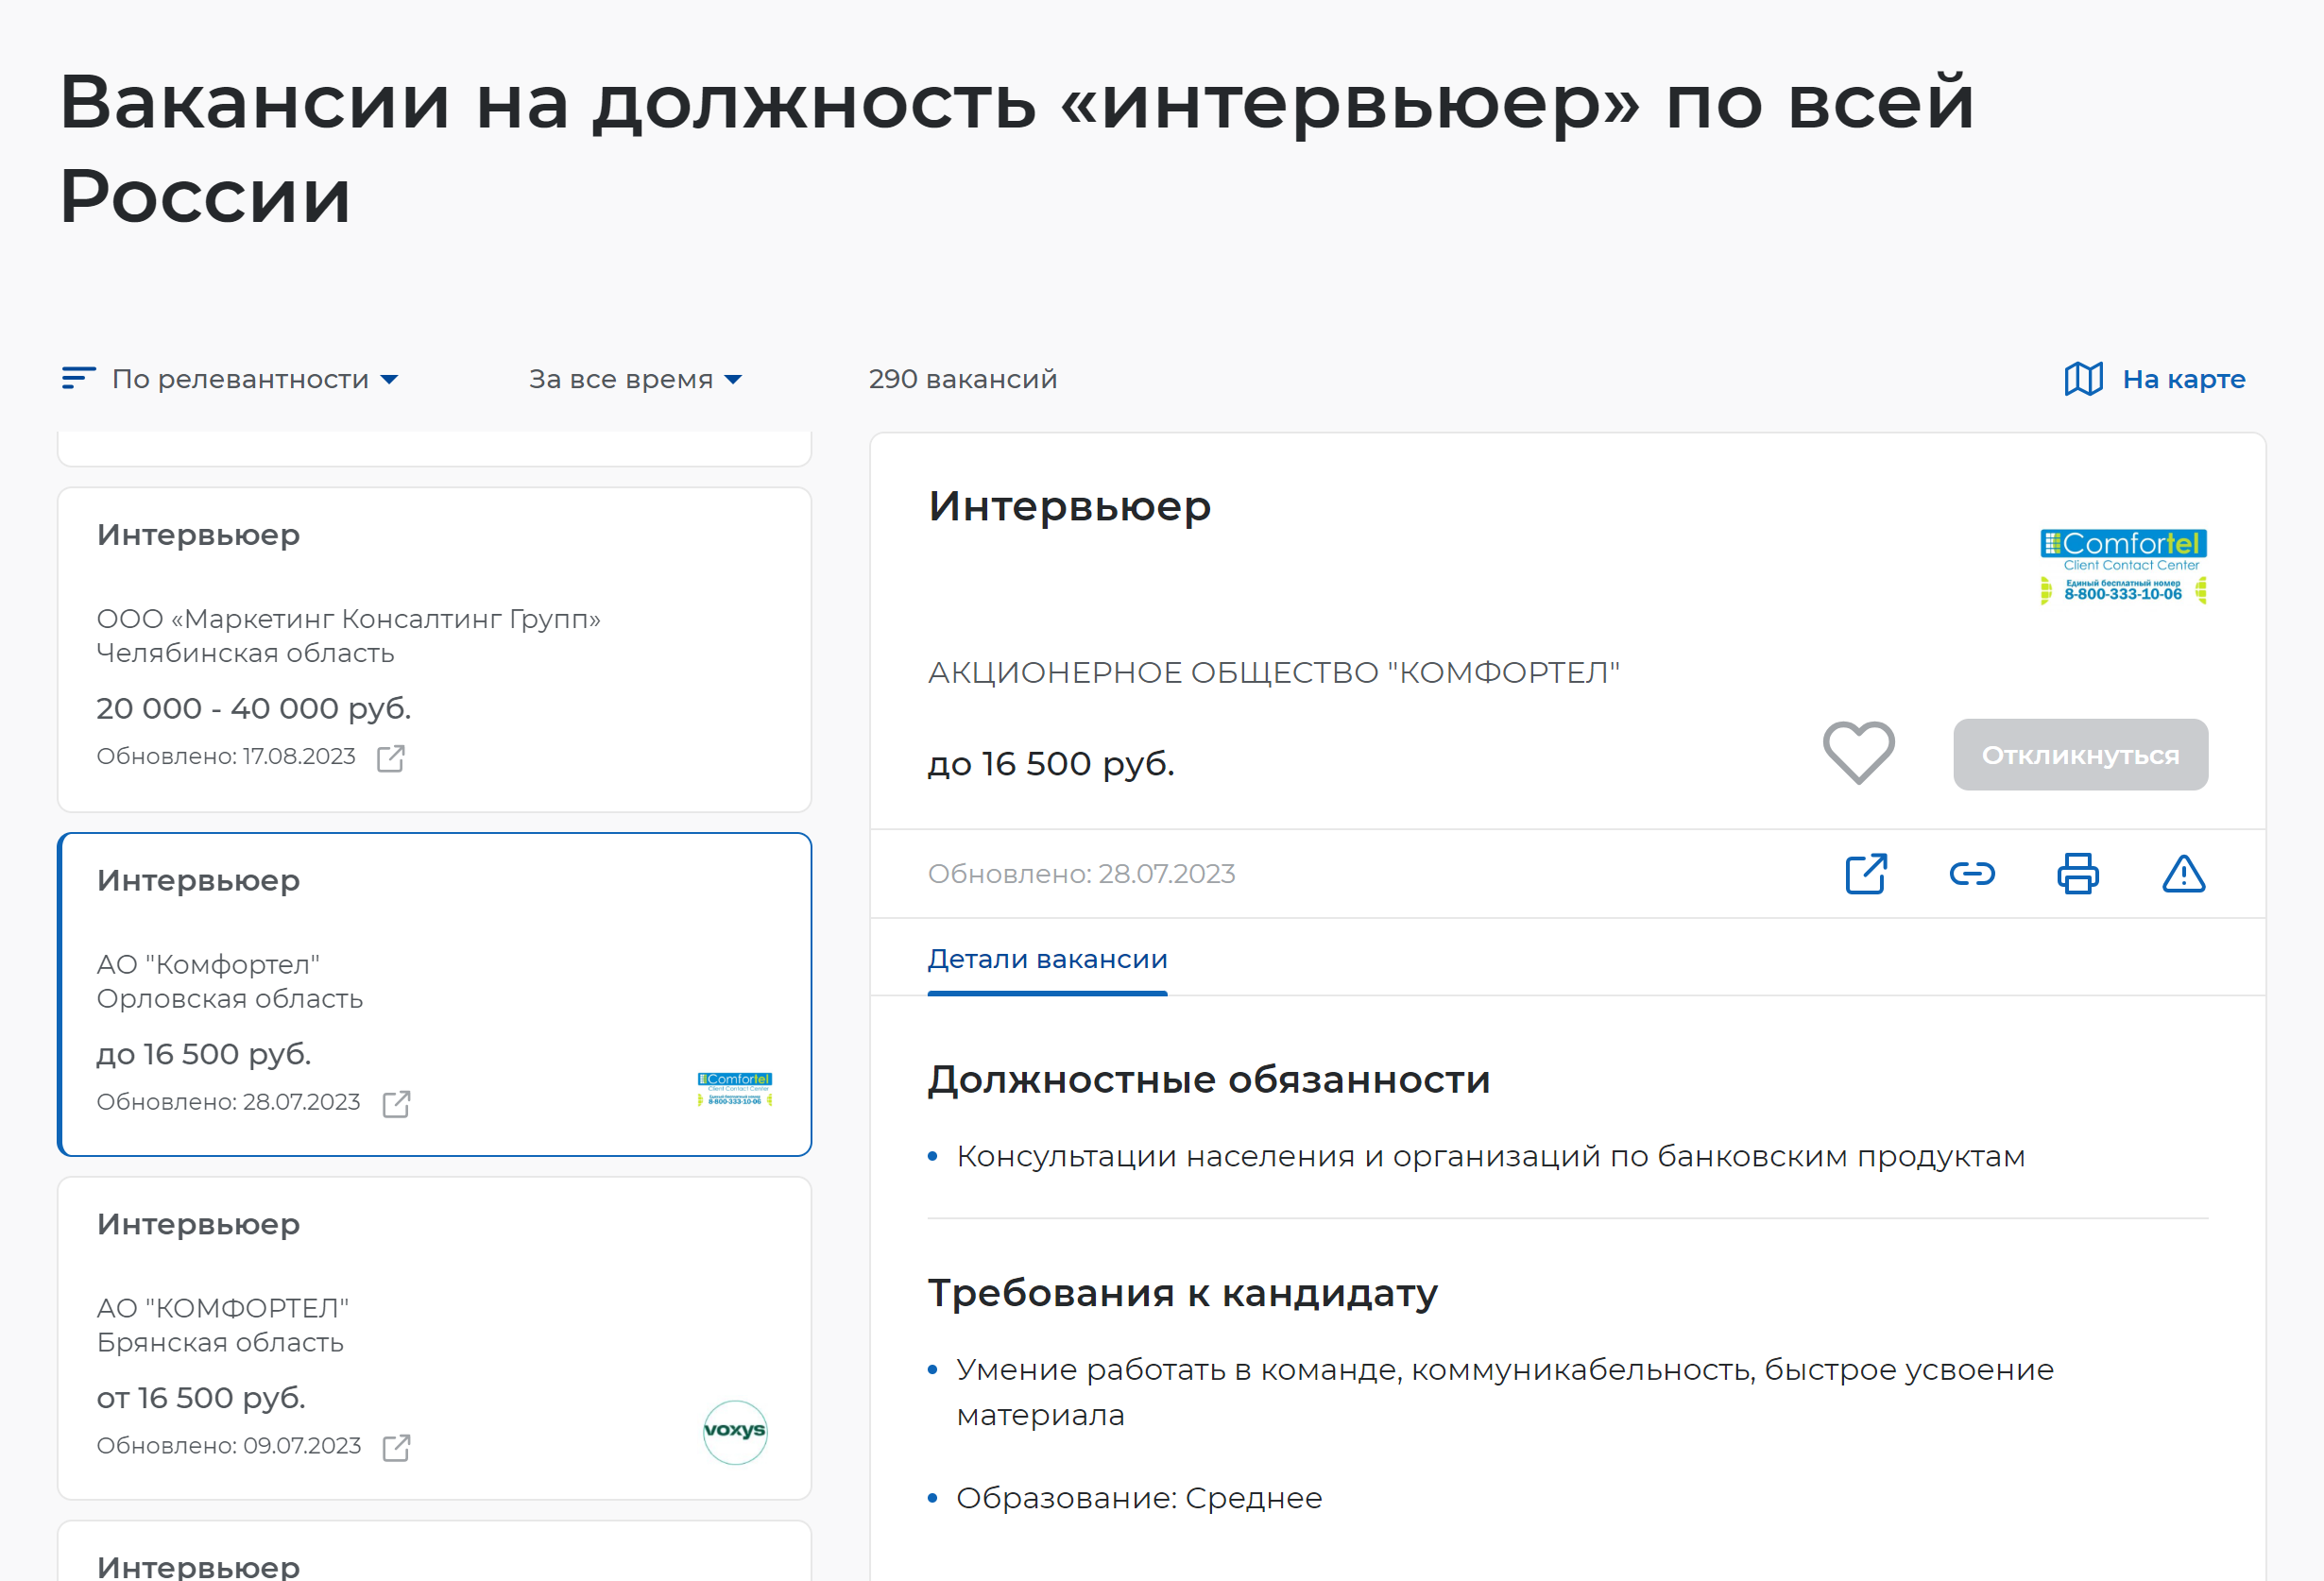Image resolution: width=2324 pixels, height=1581 pixels.
Task: Add vacancy to favorites with heart icon
Action: point(1859,753)
